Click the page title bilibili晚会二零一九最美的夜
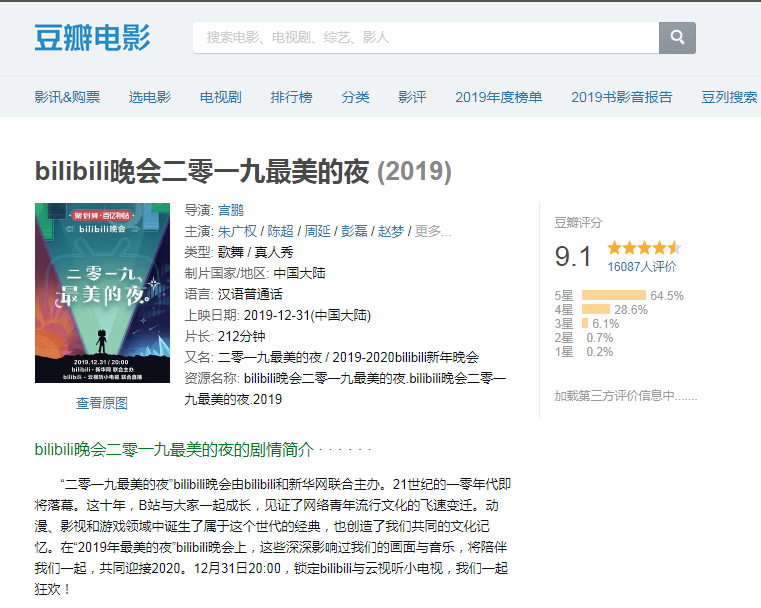This screenshot has width=761, height=608. click(202, 171)
